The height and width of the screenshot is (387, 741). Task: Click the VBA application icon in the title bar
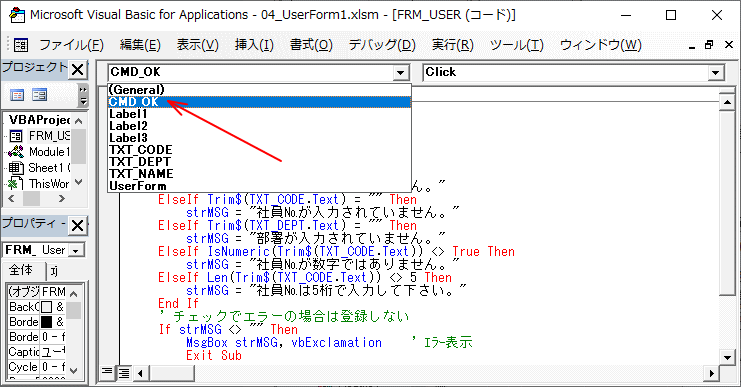(x=17, y=15)
